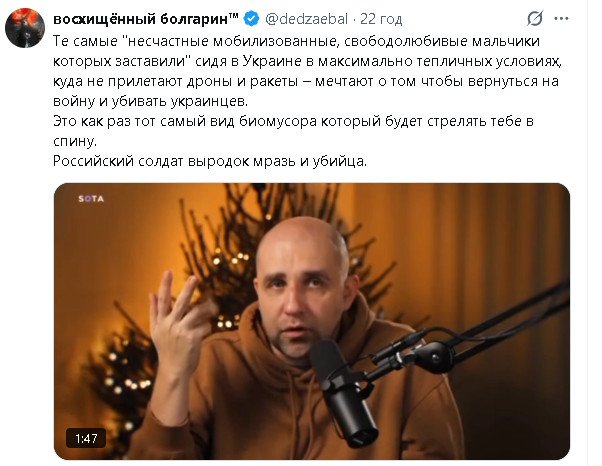Screen dimensions: 602x466
Task: Click the 1:47 video duration badge
Action: [x=86, y=438]
